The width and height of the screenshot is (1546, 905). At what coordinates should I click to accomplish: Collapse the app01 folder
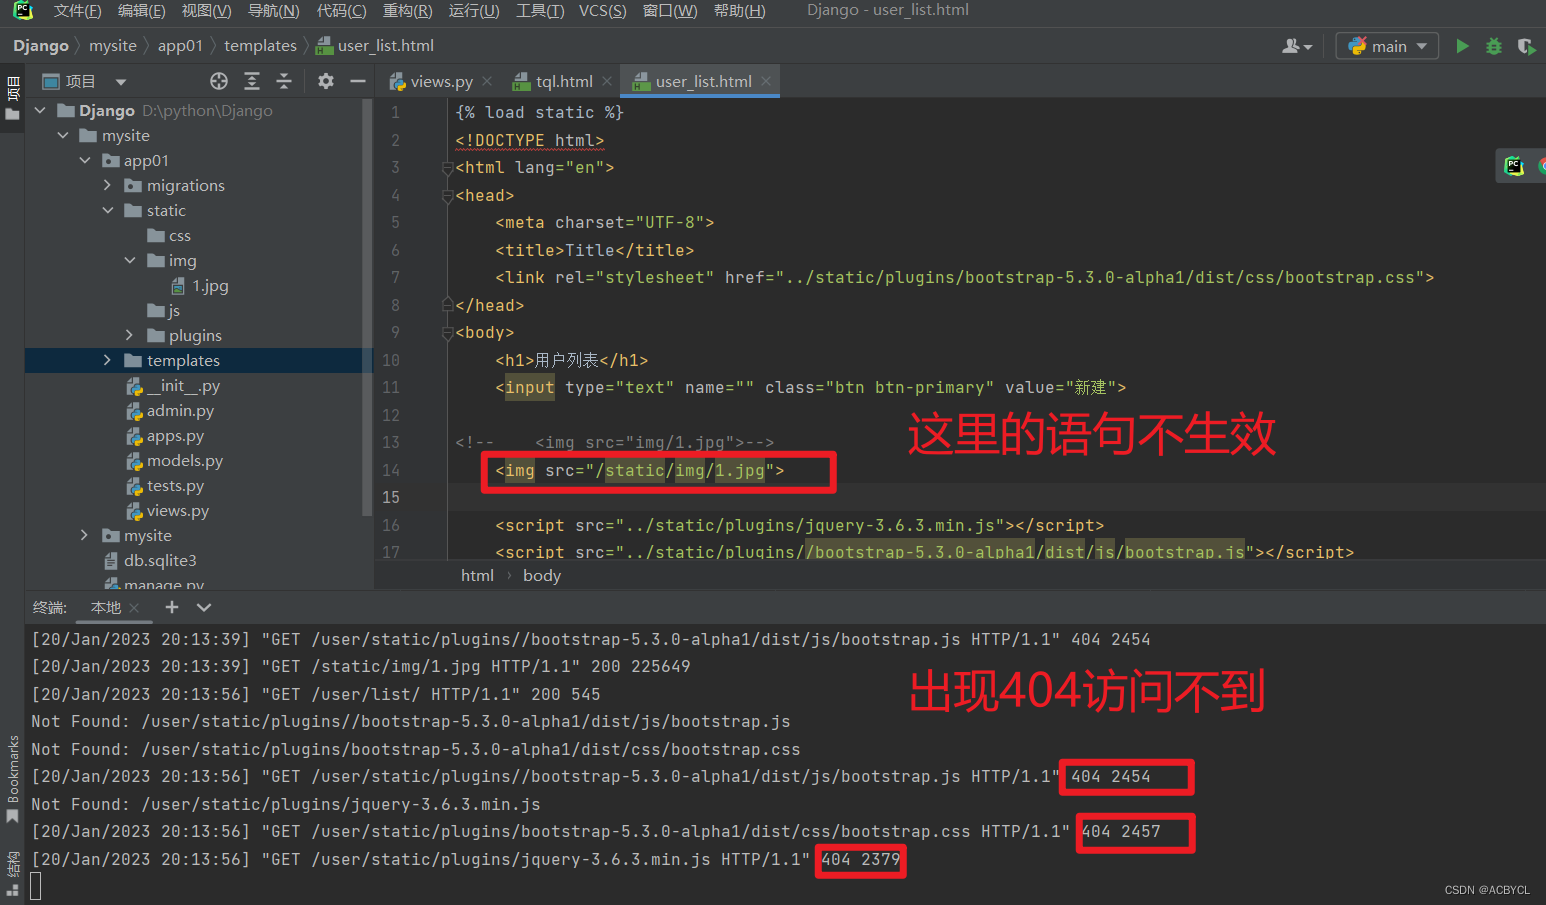tap(85, 160)
